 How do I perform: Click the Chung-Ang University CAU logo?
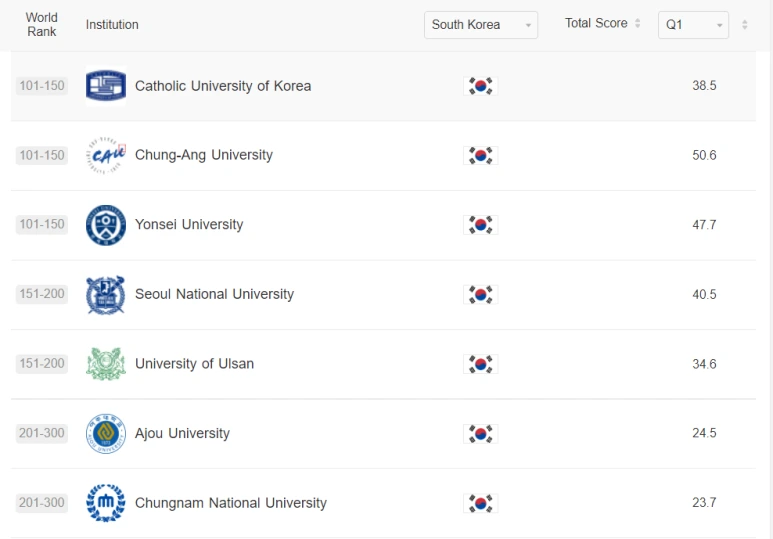point(106,155)
